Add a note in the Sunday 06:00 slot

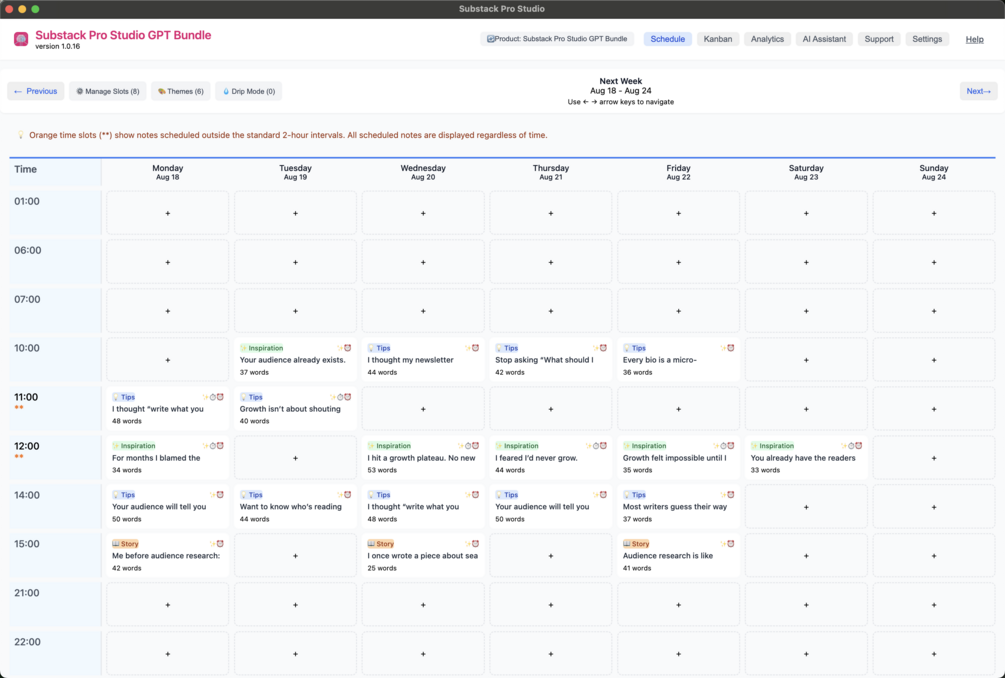click(x=934, y=262)
